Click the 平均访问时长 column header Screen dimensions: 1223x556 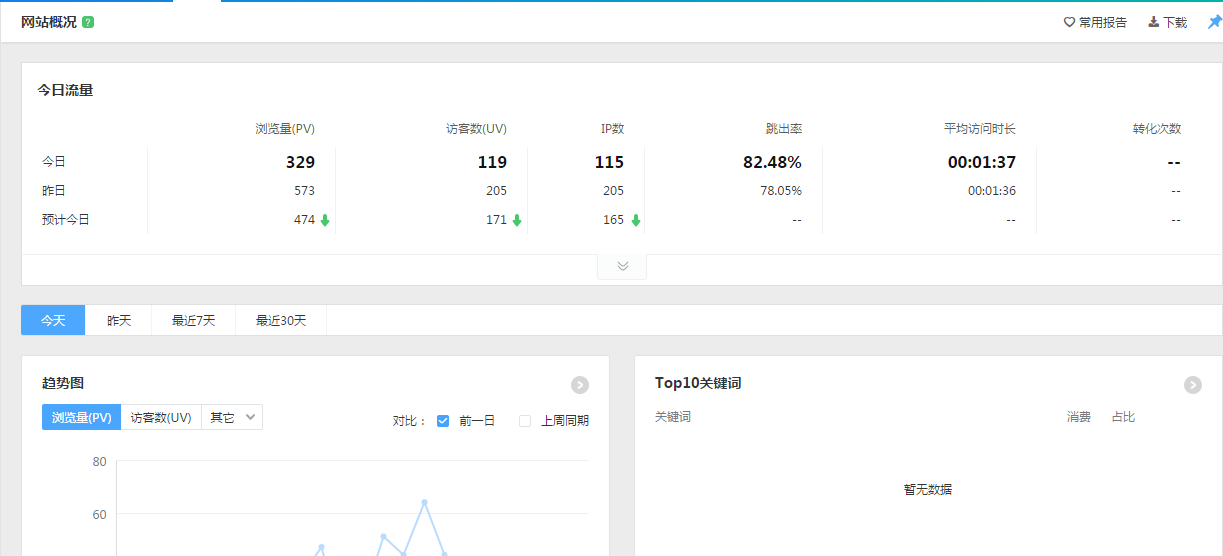pyautogui.click(x=980, y=129)
